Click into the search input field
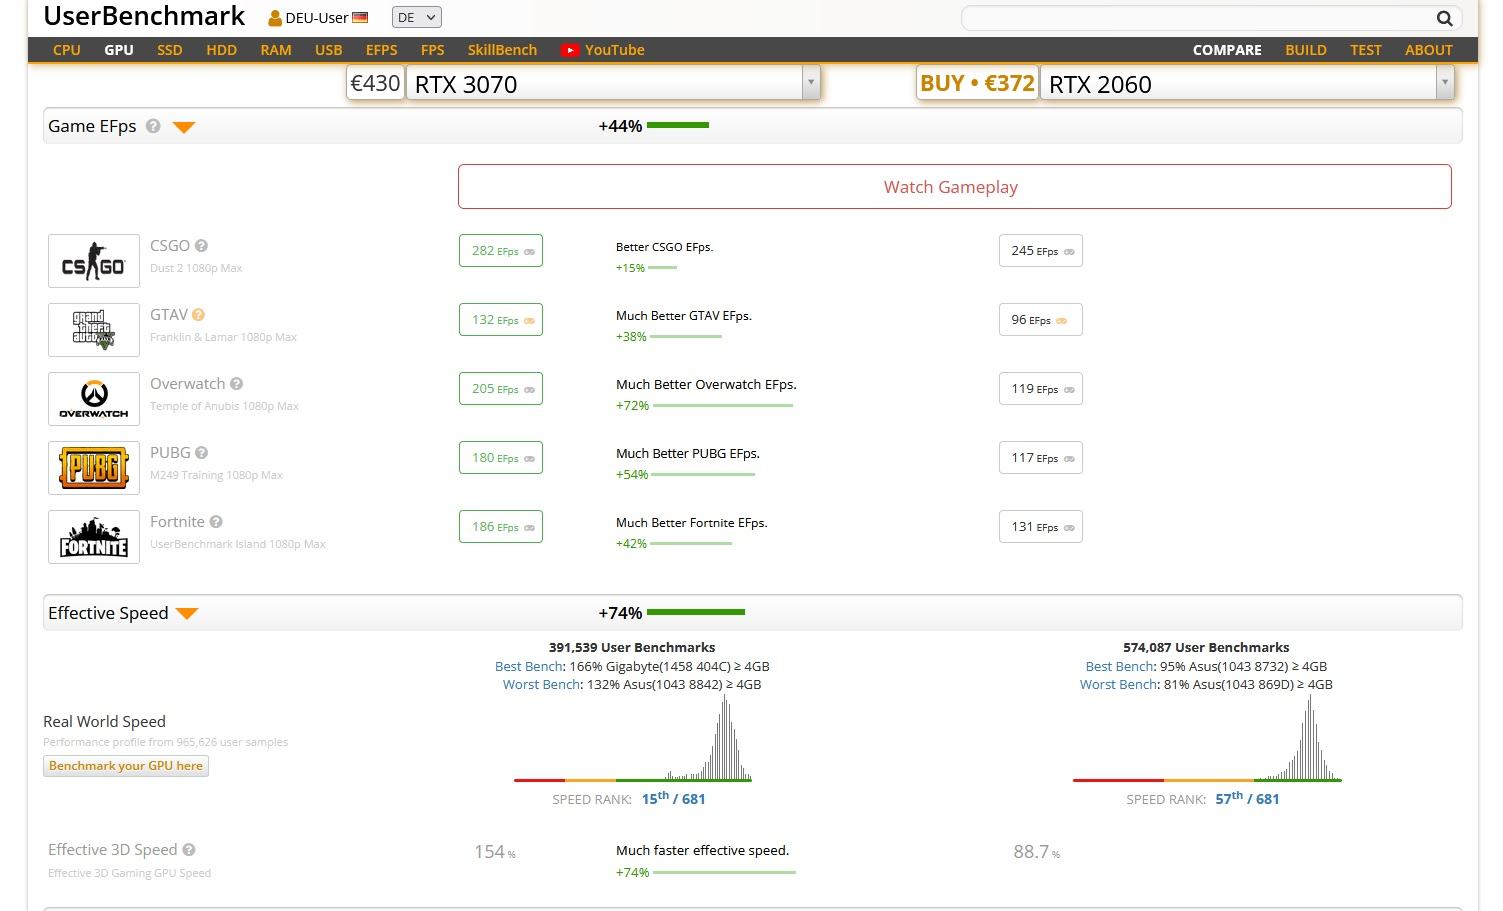Viewport: 1503px width, 911px height. (x=1197, y=18)
